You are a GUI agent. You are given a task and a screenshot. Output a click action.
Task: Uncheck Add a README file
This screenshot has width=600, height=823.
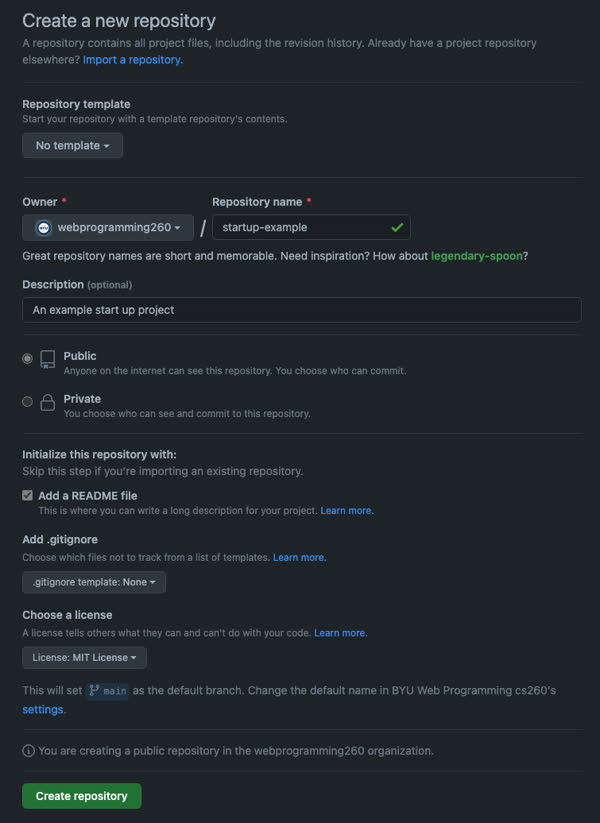27,495
